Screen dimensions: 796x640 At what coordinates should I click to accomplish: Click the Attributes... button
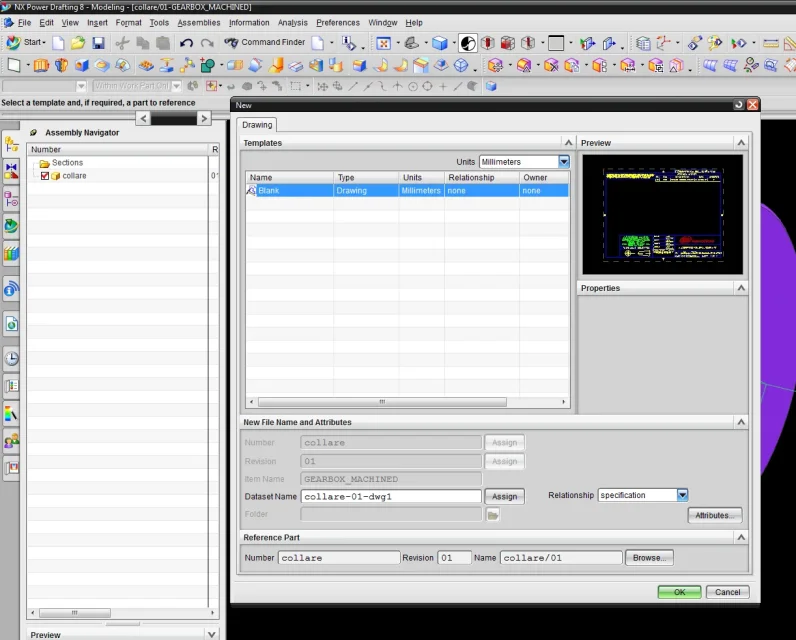(715, 515)
